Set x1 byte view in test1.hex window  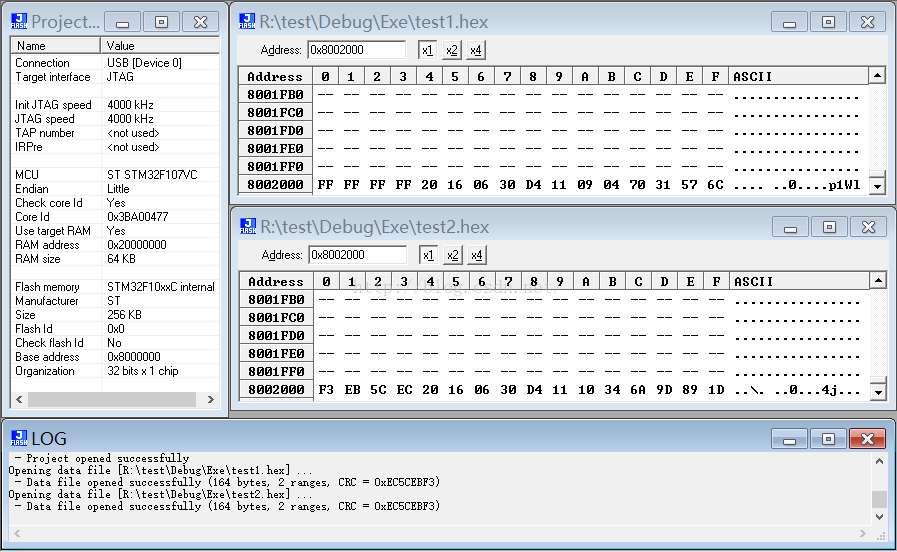427,50
